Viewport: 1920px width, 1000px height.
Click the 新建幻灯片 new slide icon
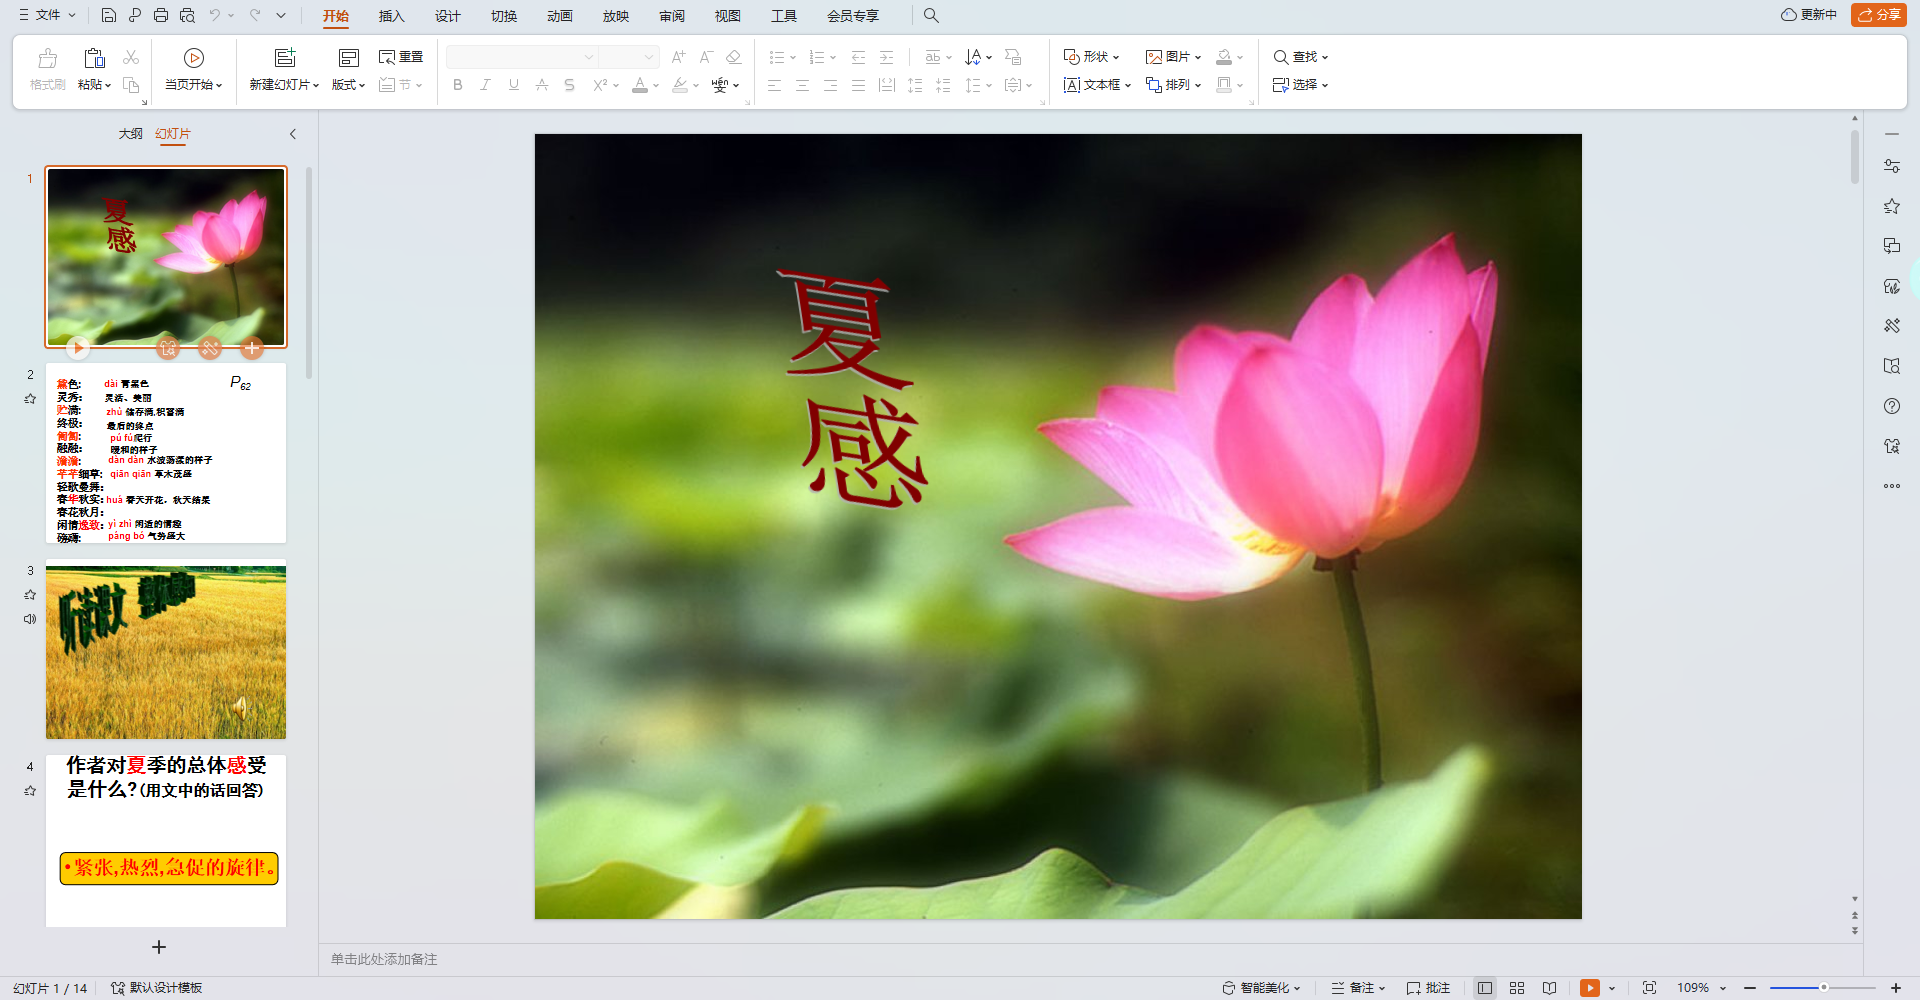coord(285,58)
